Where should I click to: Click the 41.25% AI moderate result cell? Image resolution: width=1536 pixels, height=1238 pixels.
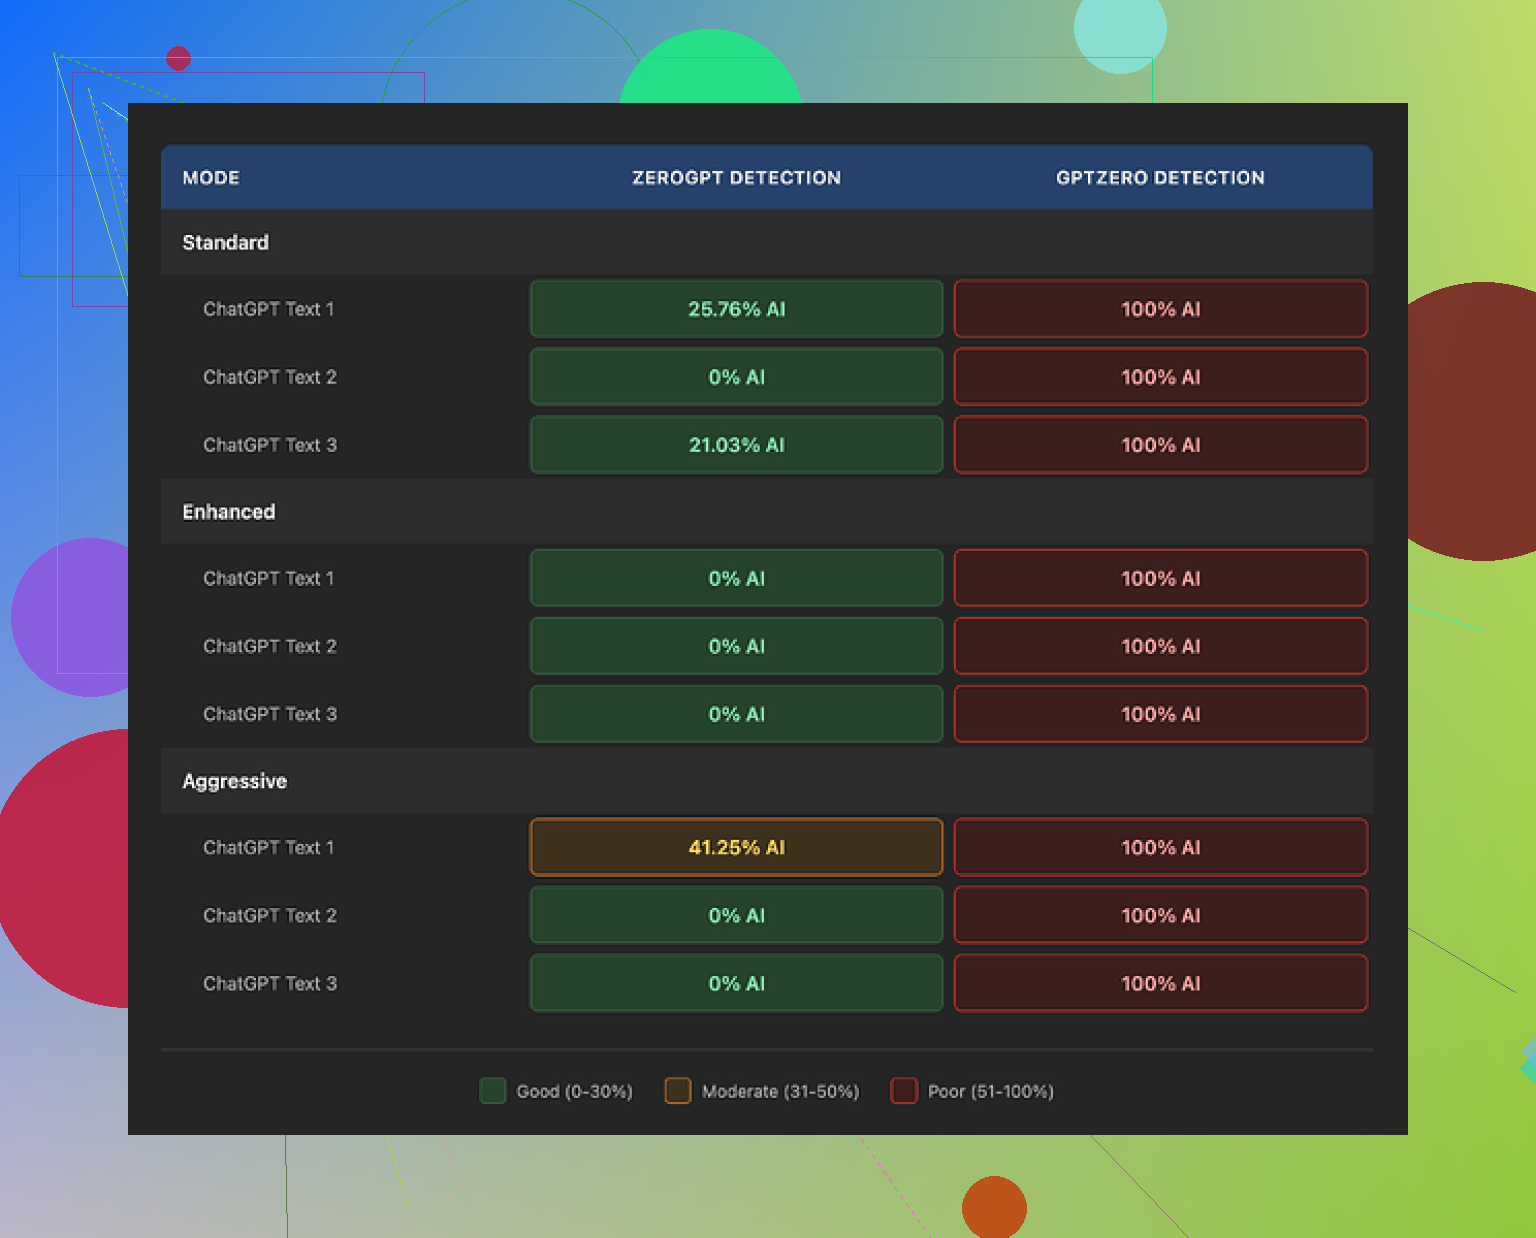[736, 848]
